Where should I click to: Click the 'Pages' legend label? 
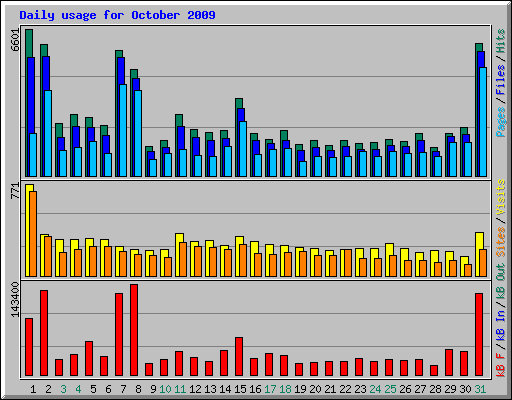501,122
